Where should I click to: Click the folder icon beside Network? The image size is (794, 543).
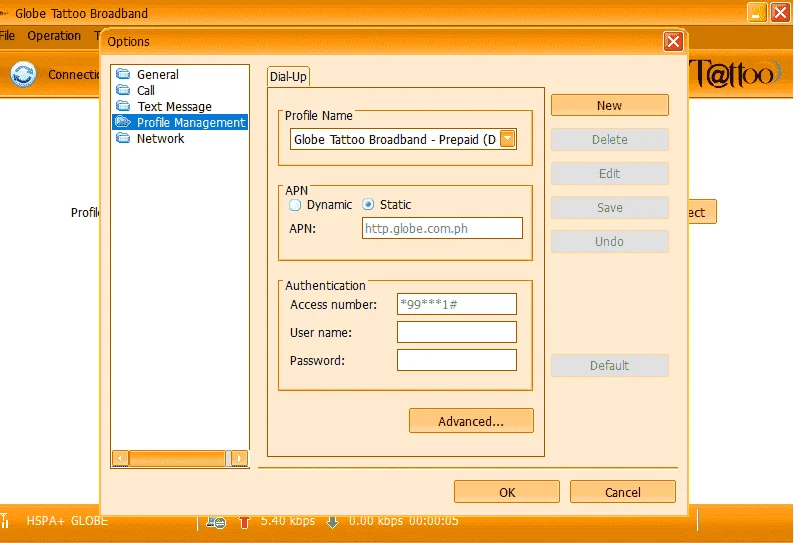pos(123,138)
